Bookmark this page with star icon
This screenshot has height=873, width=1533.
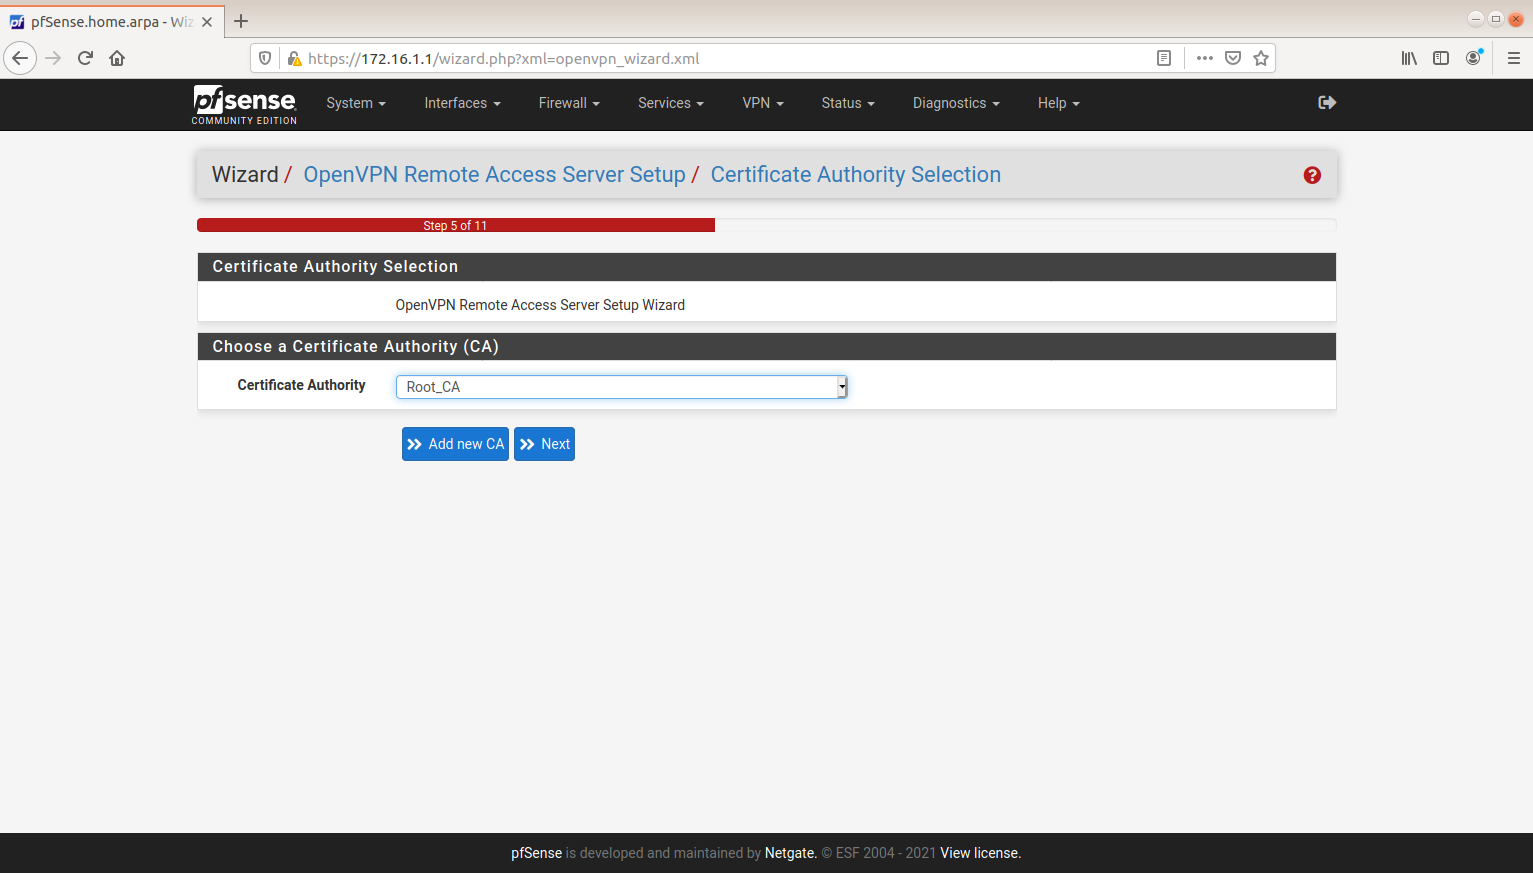click(1261, 58)
